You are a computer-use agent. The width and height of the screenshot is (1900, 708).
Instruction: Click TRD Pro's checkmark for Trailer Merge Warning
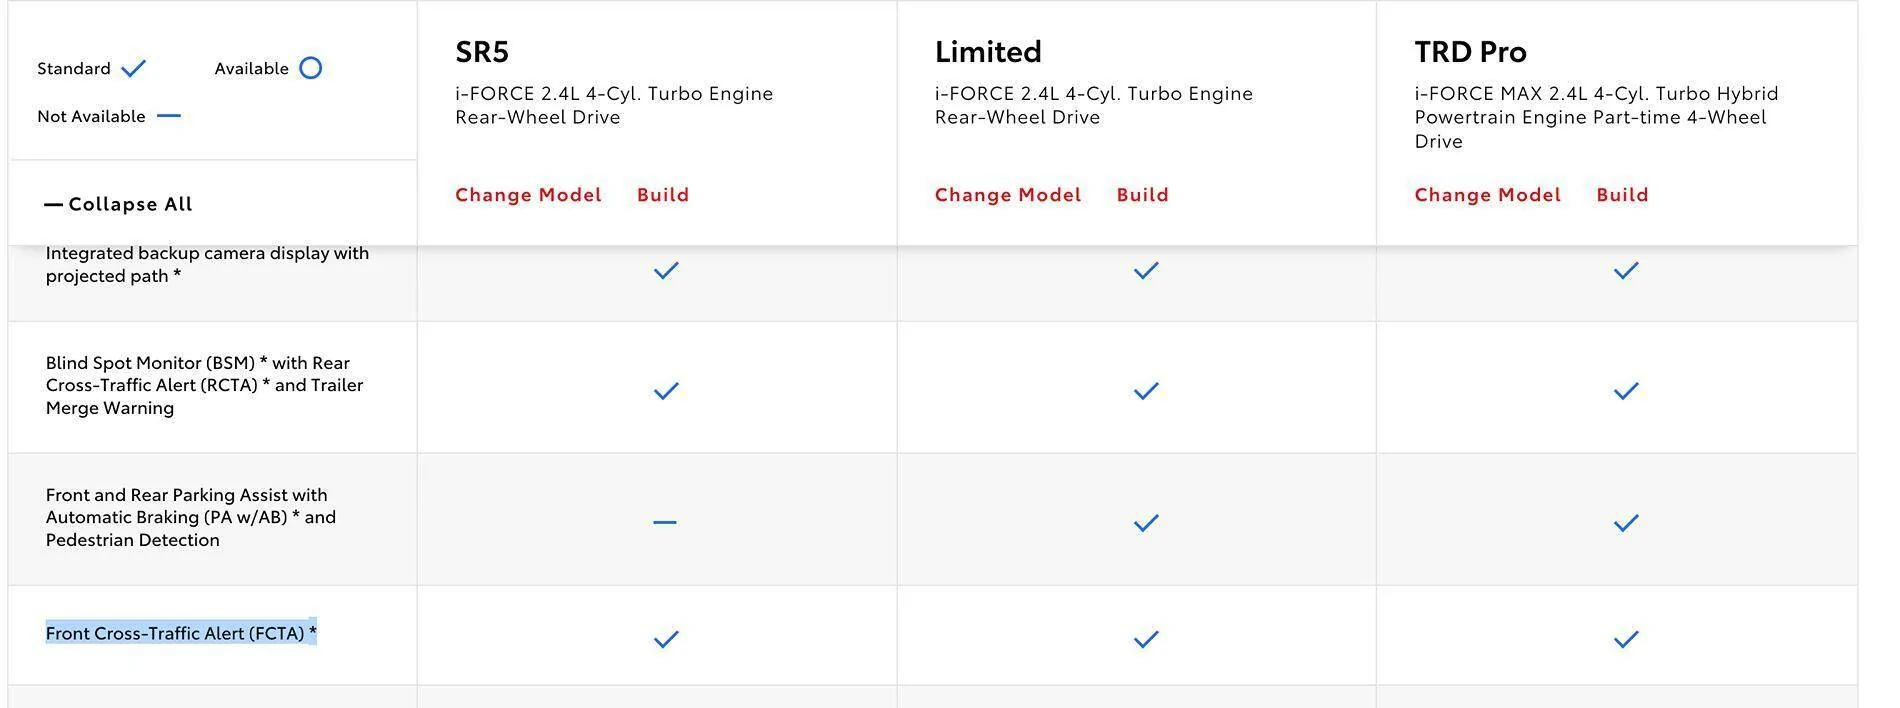pos(1626,391)
